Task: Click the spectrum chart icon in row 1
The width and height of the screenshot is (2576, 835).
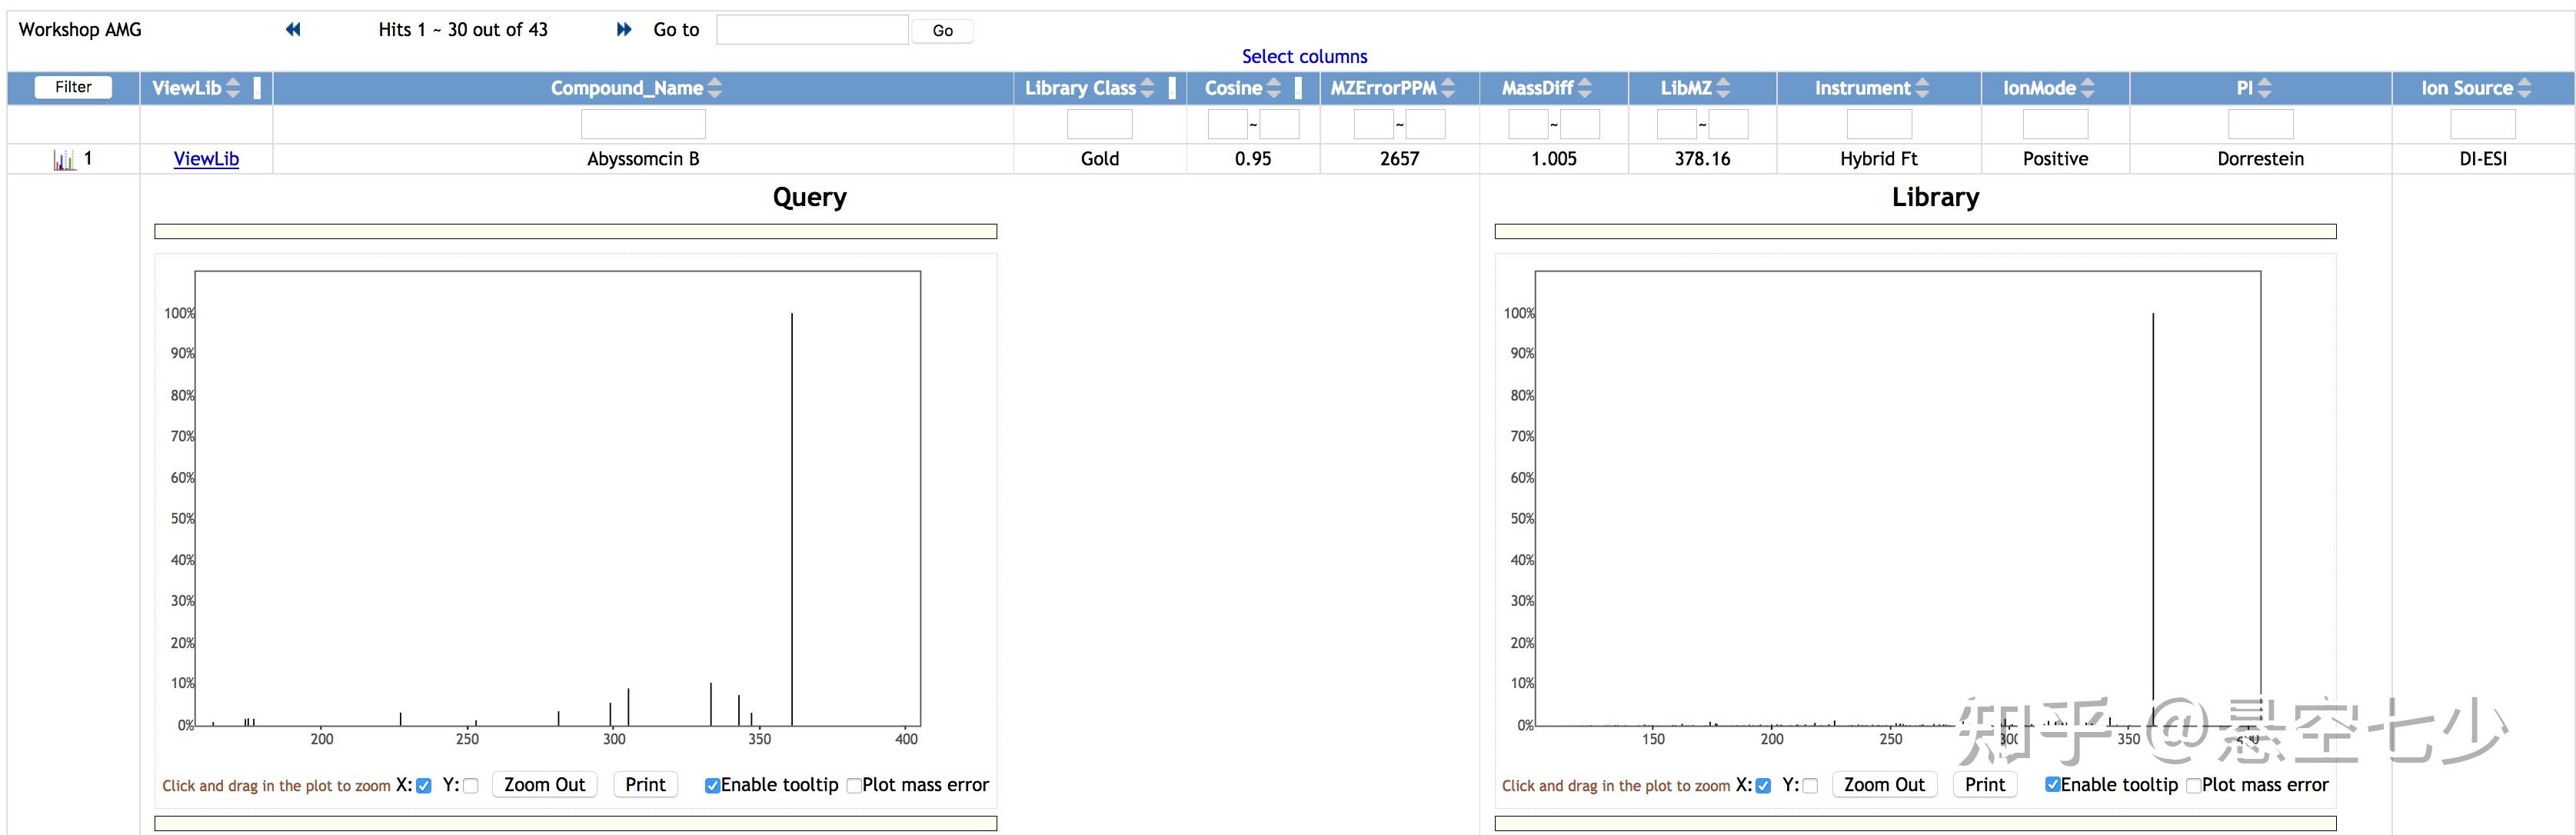Action: [64, 160]
